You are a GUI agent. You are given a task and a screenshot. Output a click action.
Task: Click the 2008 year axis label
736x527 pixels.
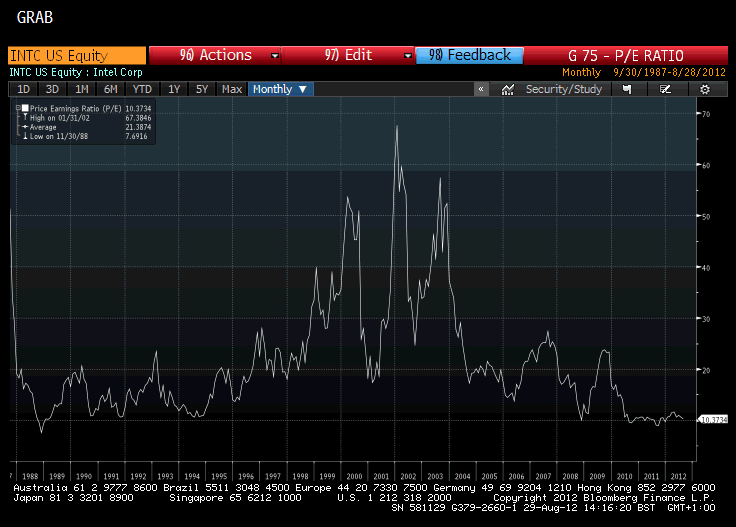(570, 476)
